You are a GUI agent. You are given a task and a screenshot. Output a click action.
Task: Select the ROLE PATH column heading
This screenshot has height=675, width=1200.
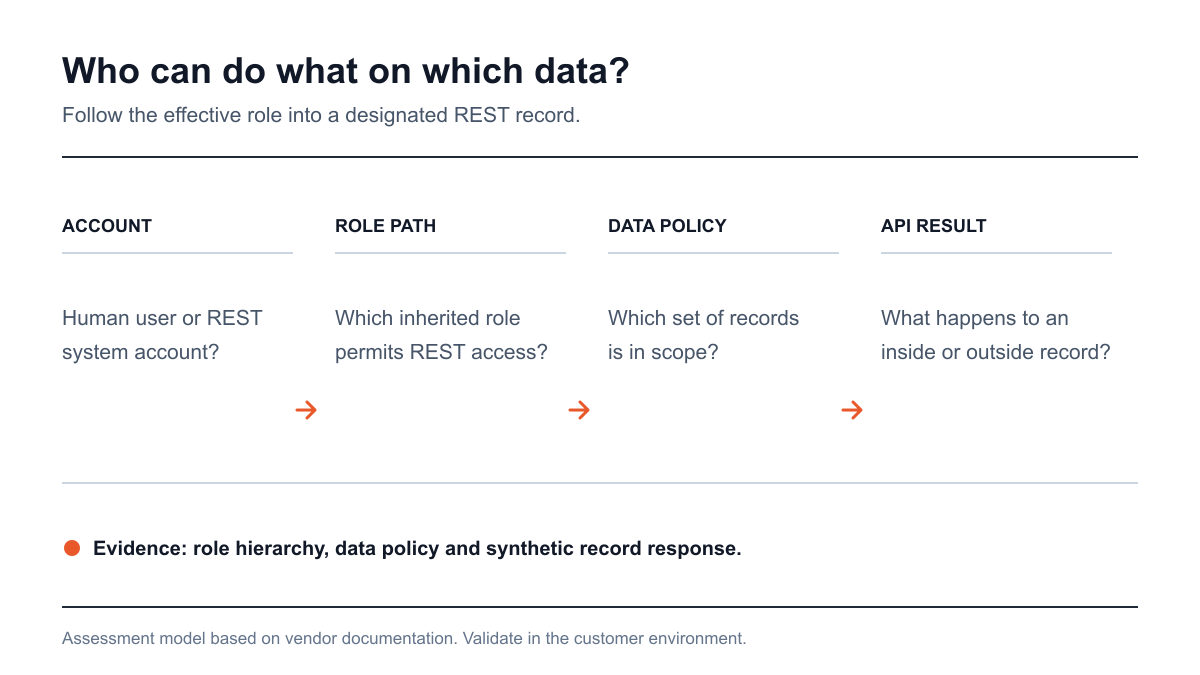385,226
